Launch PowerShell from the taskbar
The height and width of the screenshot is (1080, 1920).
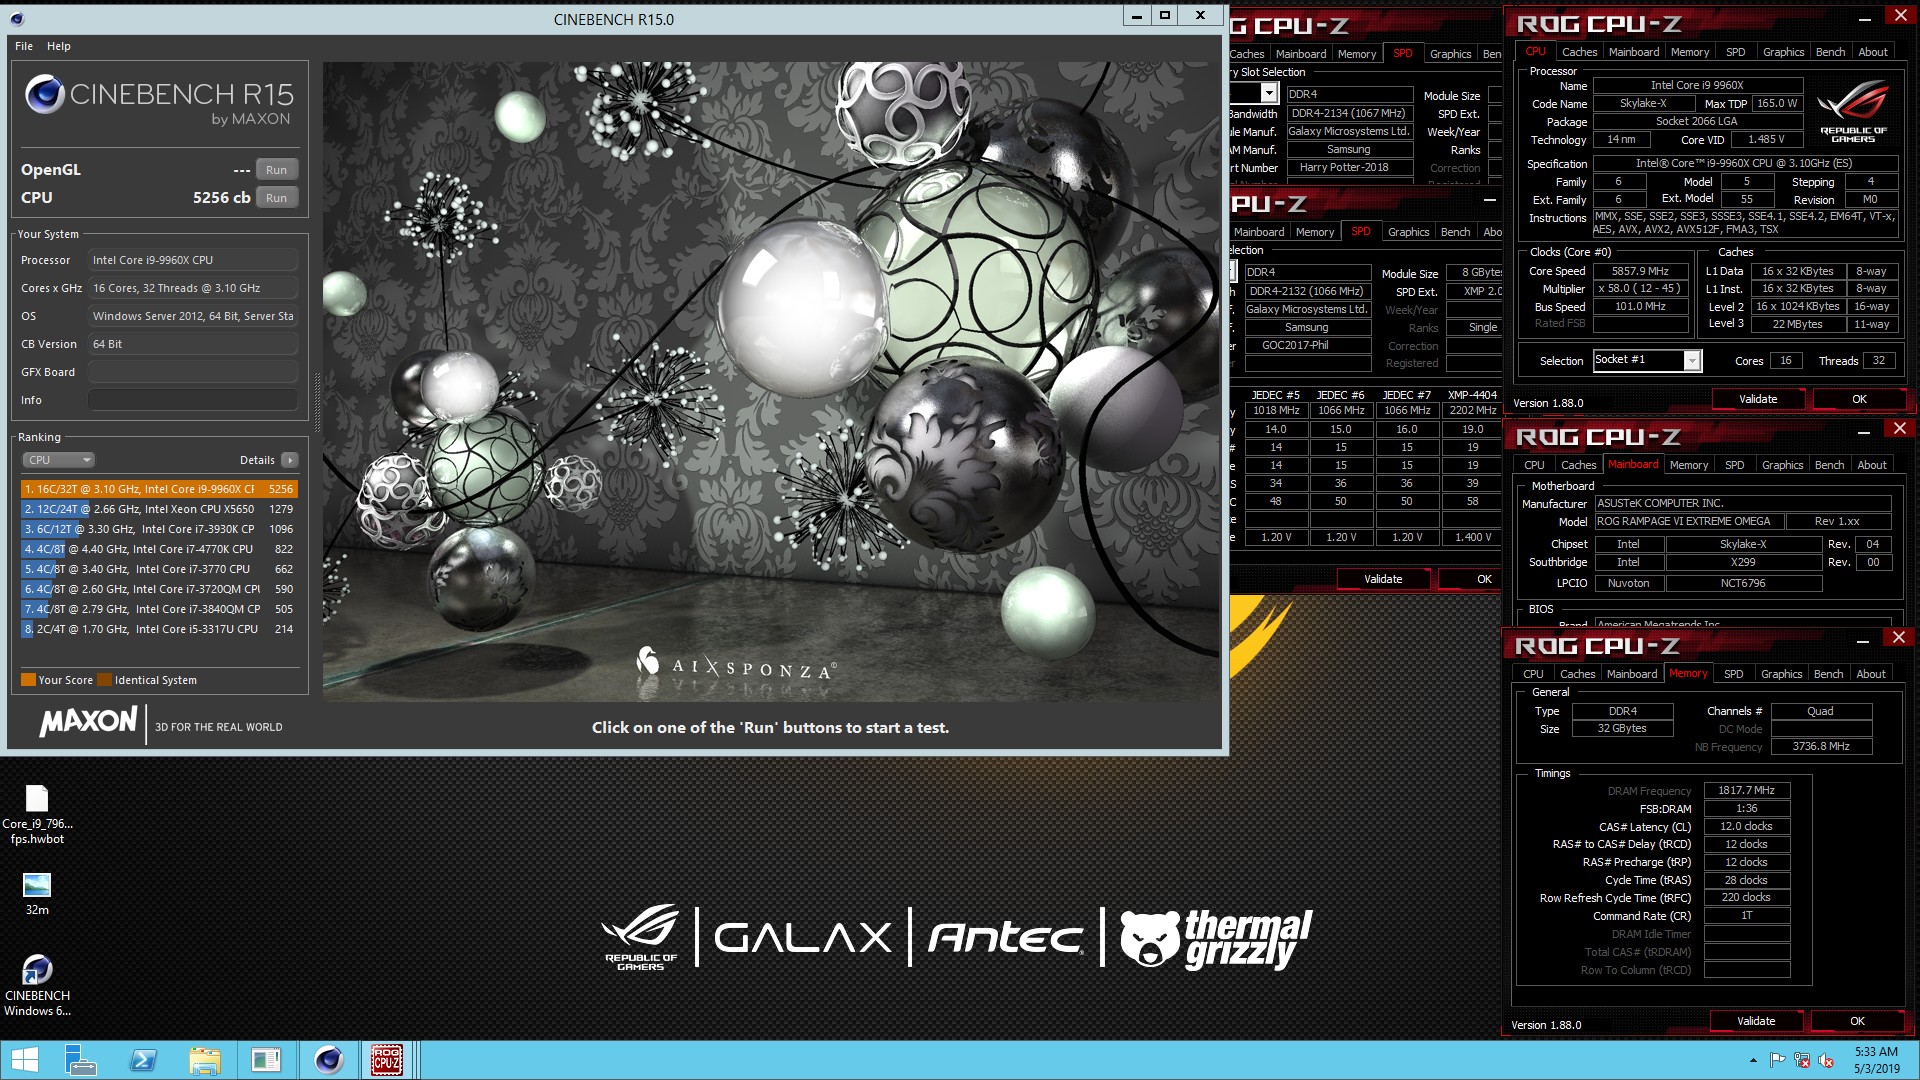coord(143,1060)
